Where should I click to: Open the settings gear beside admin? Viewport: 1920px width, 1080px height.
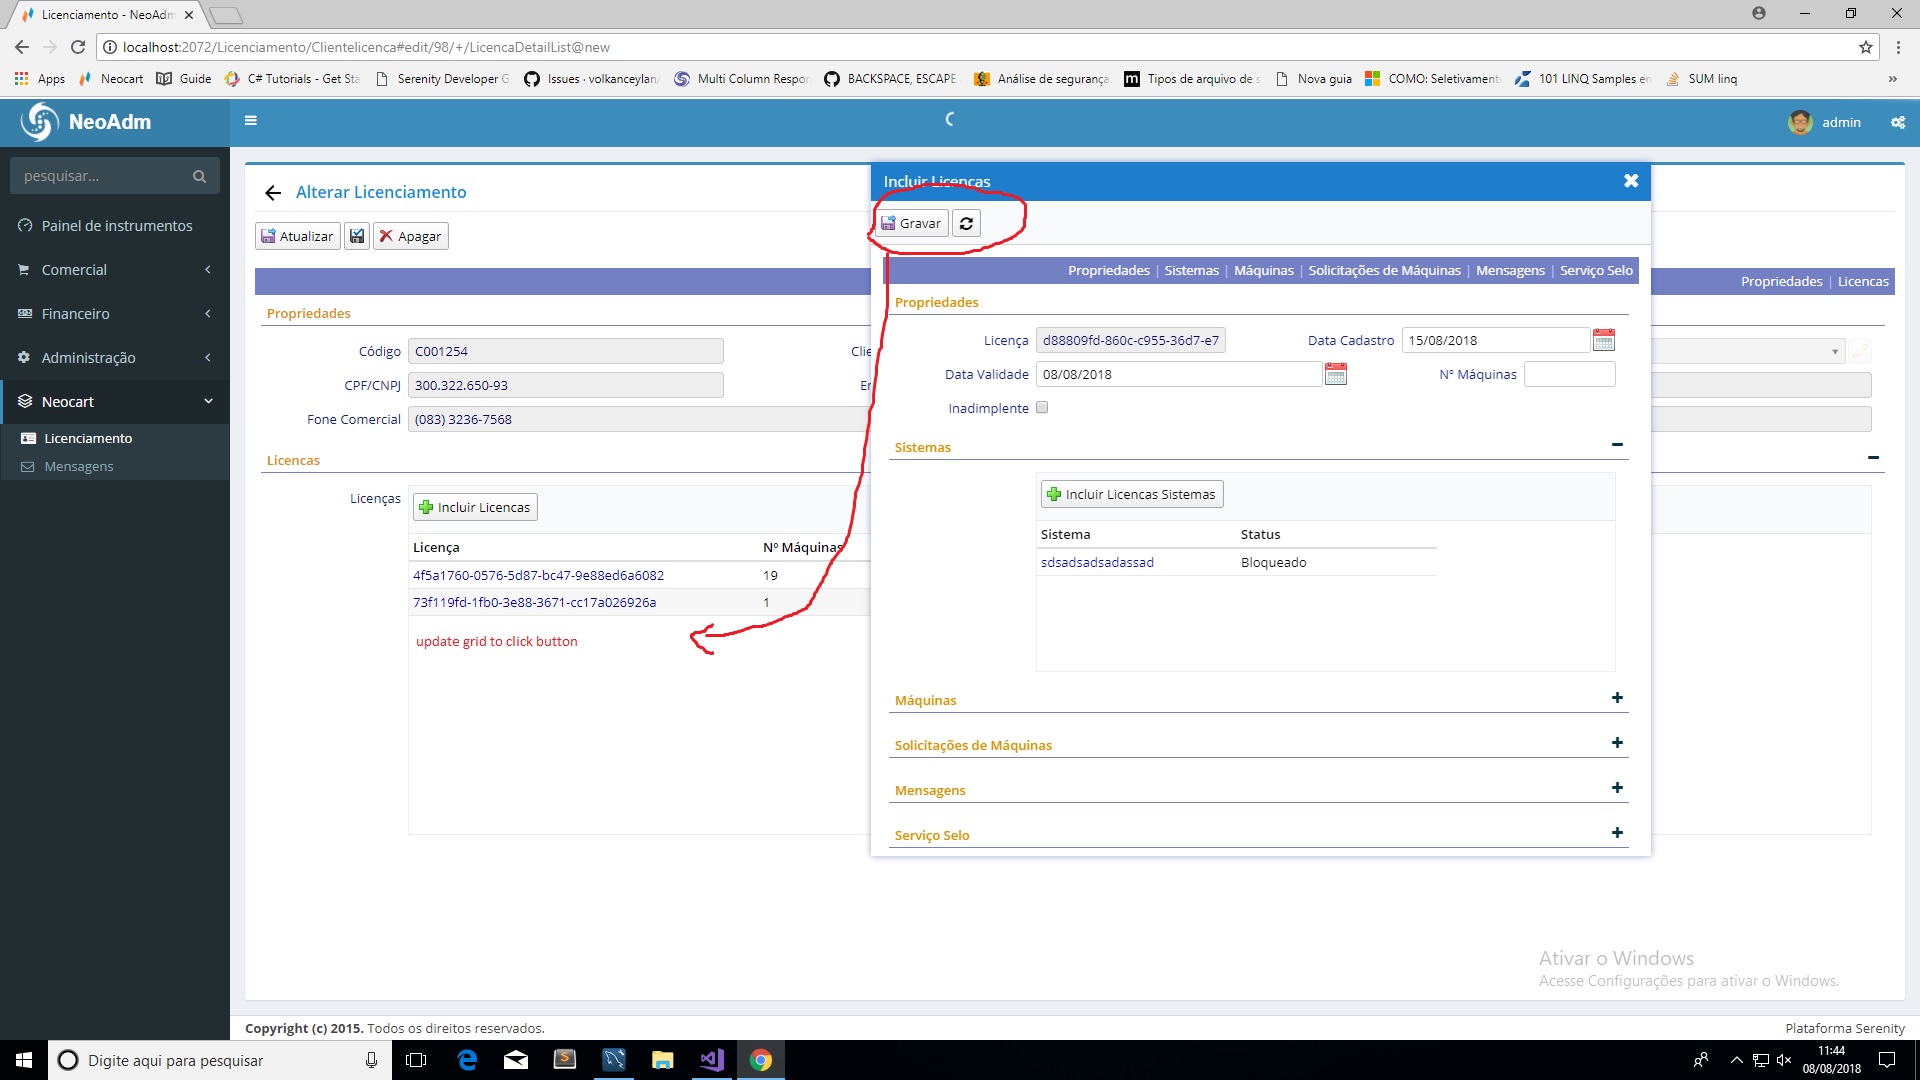point(1898,122)
